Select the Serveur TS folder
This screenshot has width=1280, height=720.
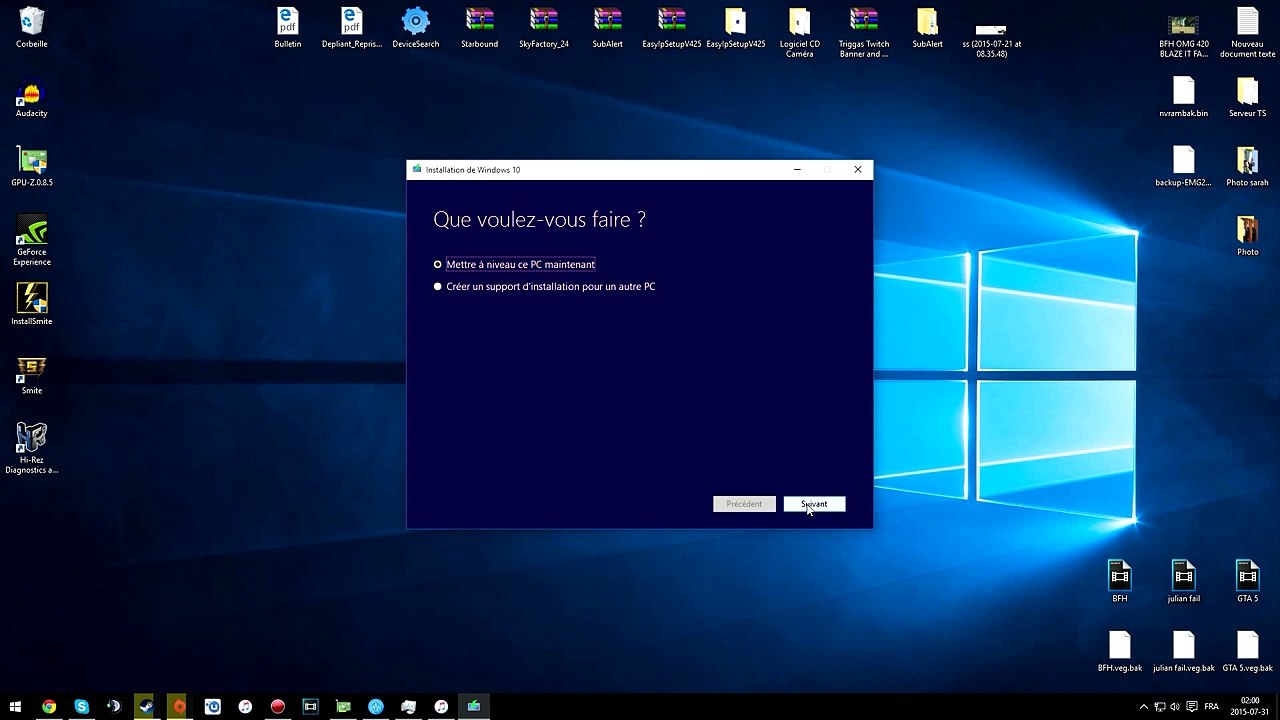click(1248, 98)
